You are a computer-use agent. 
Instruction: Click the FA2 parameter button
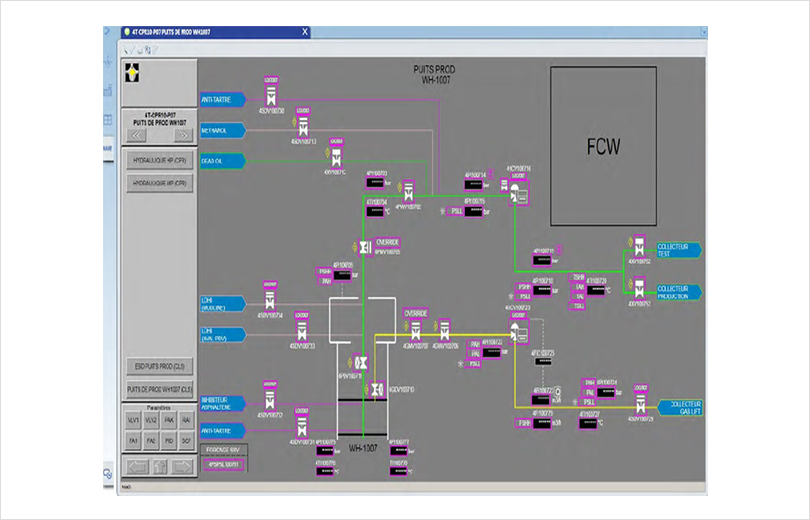pyautogui.click(x=151, y=441)
